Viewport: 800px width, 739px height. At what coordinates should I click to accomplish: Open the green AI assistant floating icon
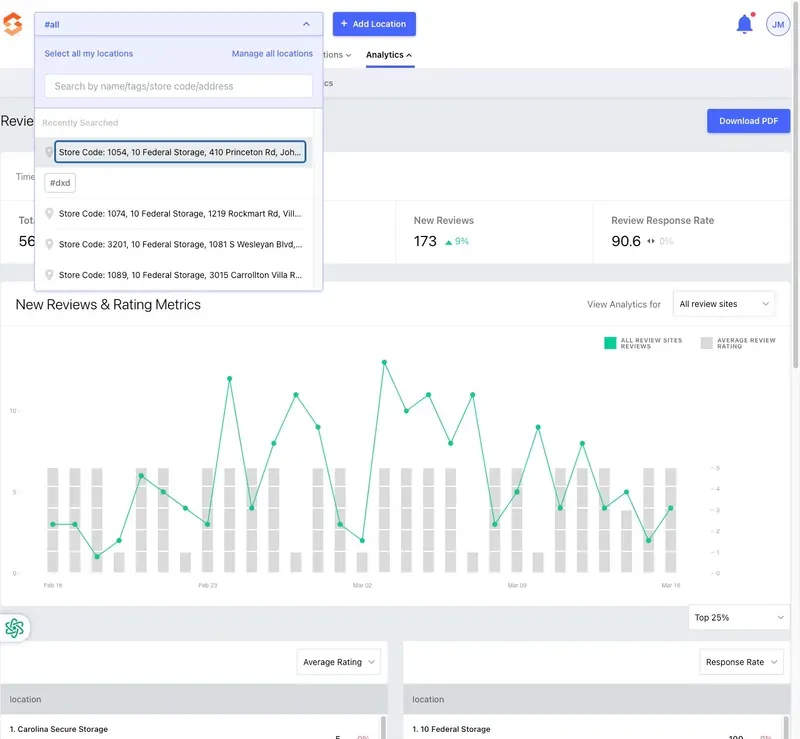[x=14, y=628]
